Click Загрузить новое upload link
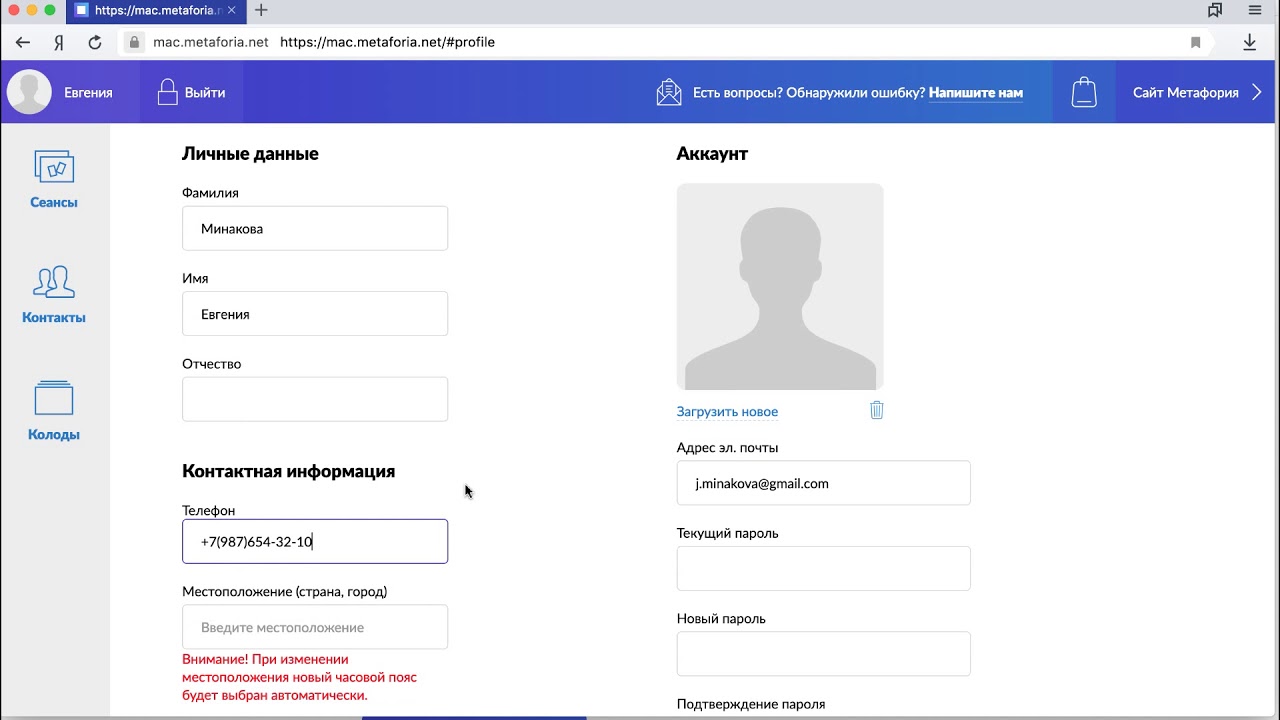 click(727, 411)
